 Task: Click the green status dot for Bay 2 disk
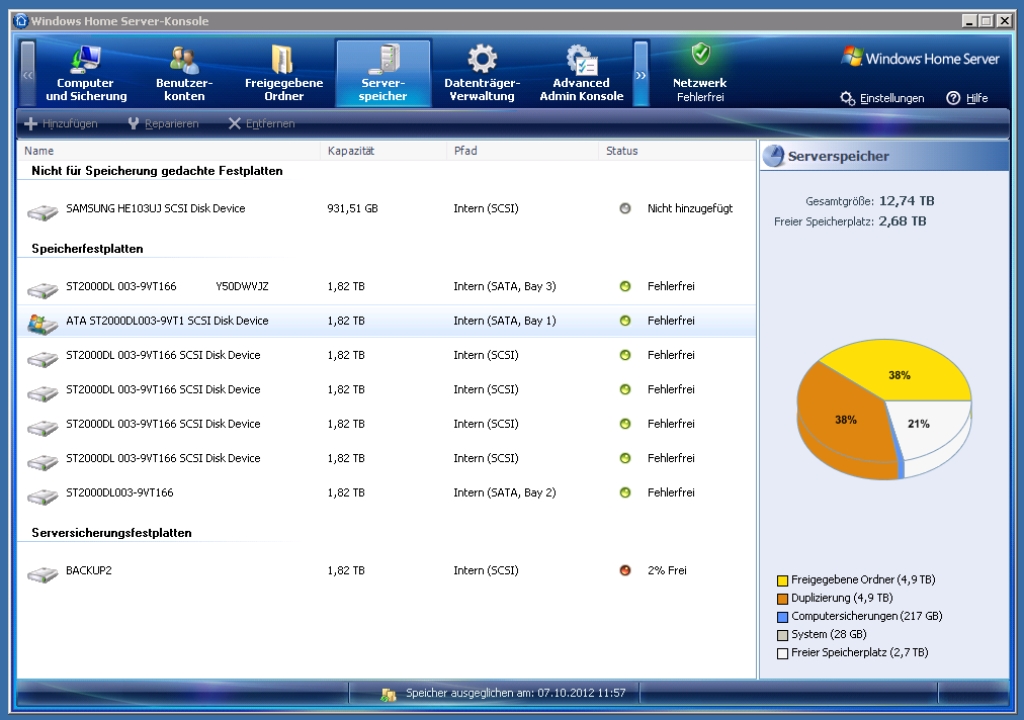coord(625,493)
